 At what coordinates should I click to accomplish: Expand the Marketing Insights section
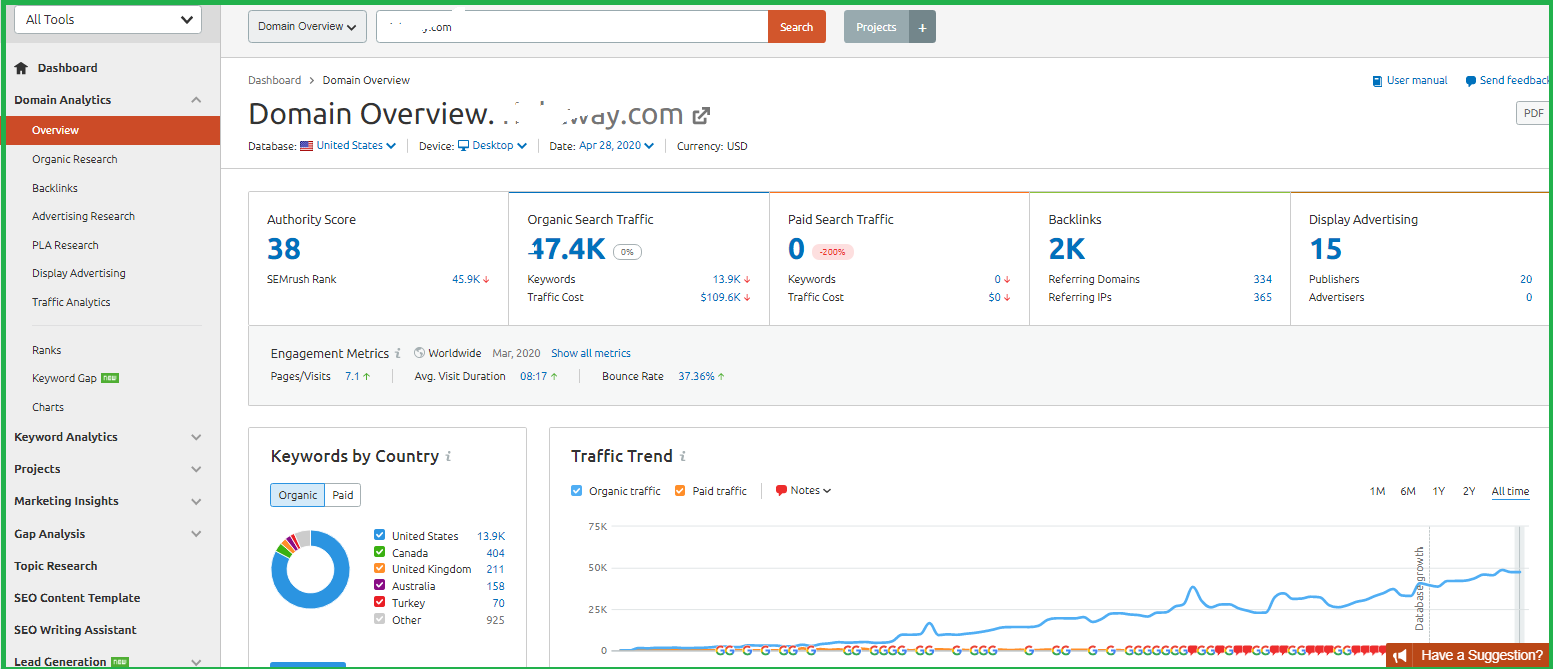(196, 501)
